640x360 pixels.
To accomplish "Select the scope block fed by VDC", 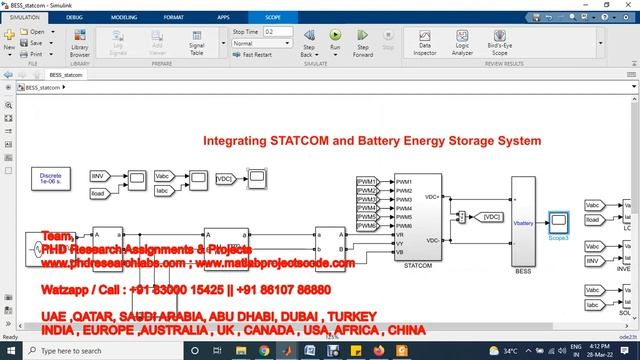I will (257, 179).
